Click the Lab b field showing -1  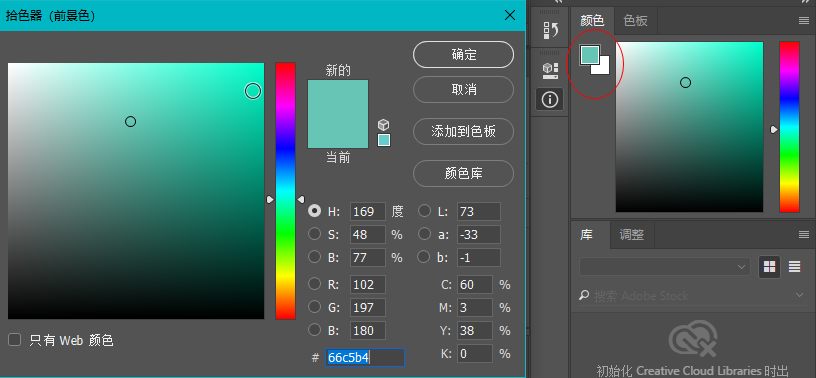tap(479, 258)
